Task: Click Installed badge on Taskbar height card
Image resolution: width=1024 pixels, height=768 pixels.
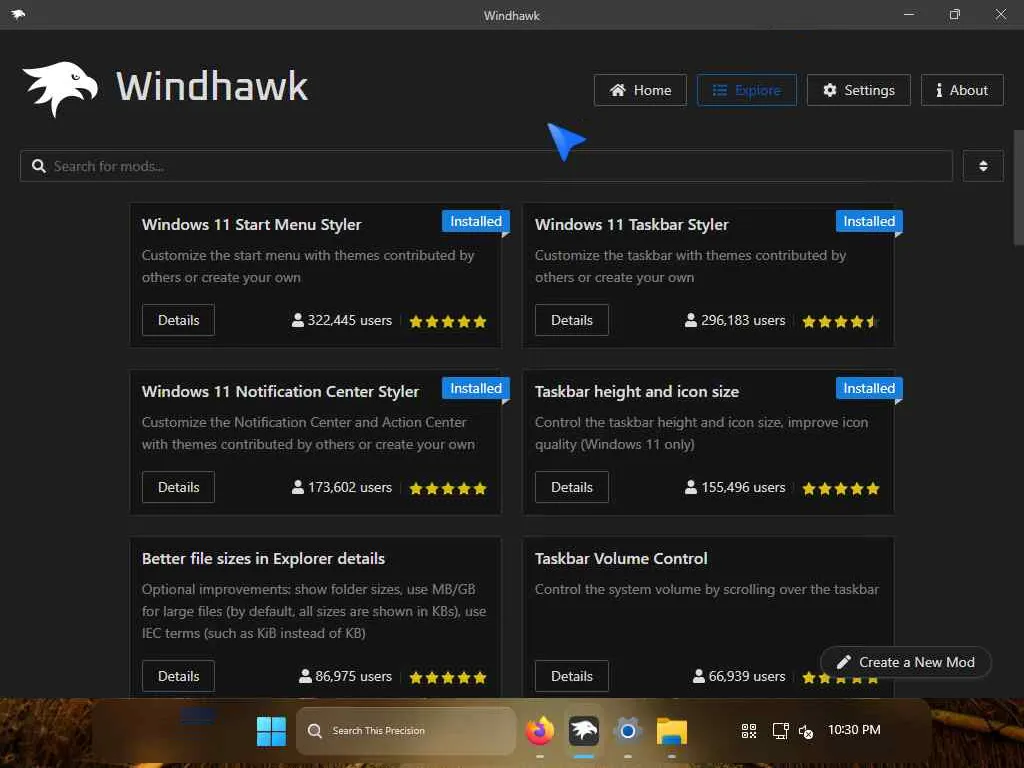Action: click(869, 389)
